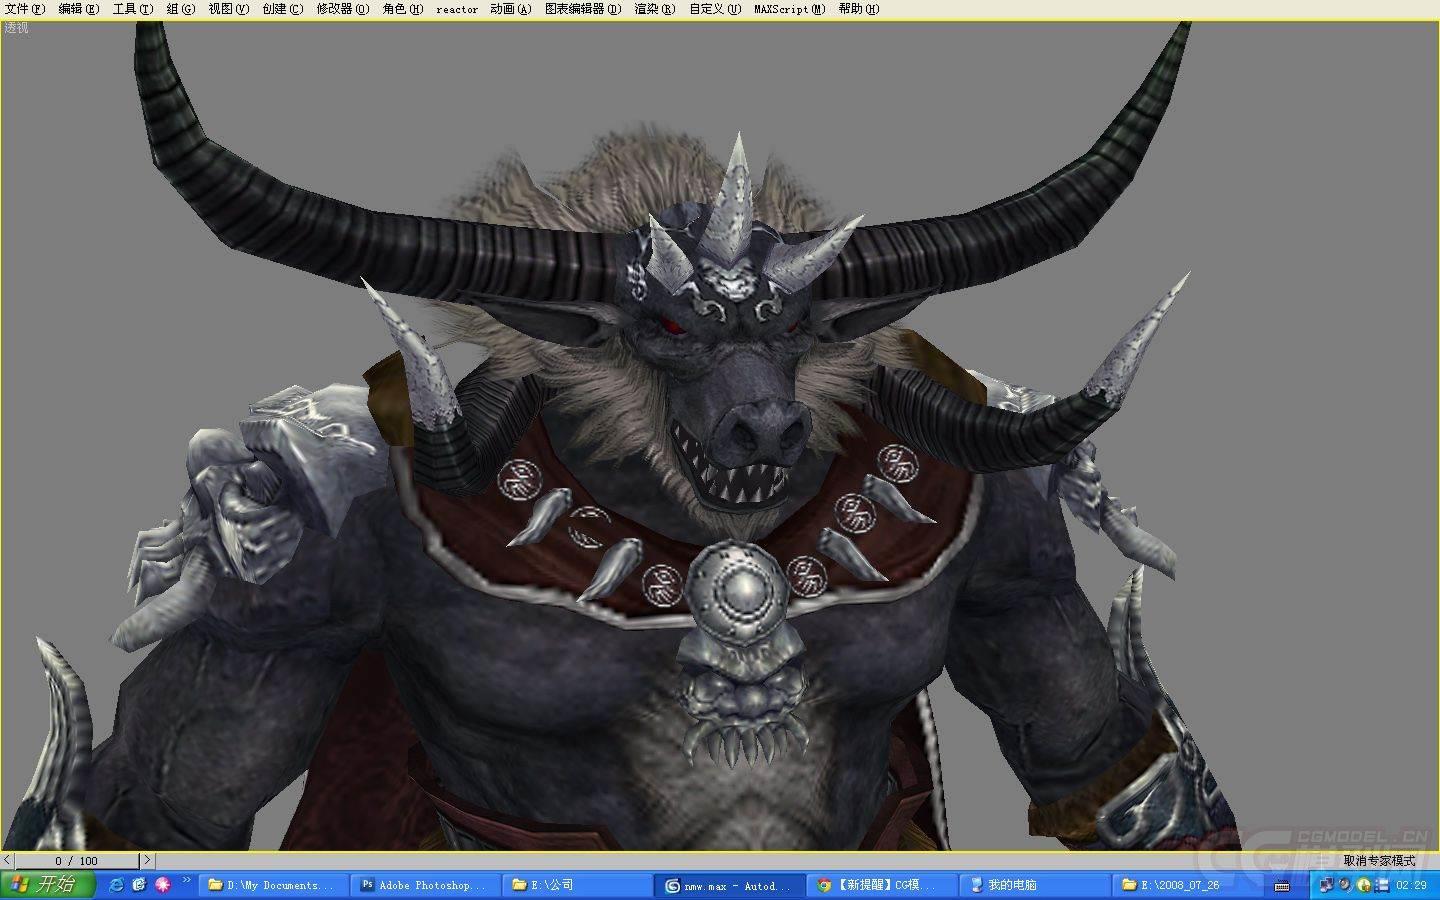
Task: Switch to E:\2008_07_26 folder taskbar window
Action: (1185, 885)
